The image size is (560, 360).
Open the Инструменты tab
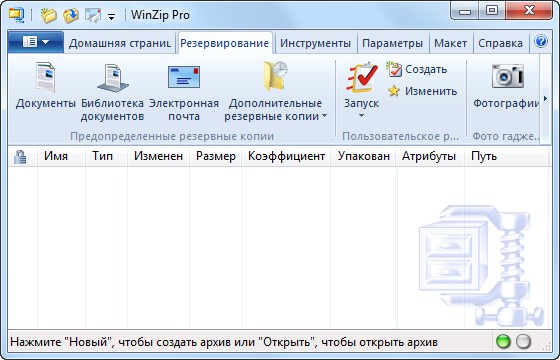coord(315,43)
